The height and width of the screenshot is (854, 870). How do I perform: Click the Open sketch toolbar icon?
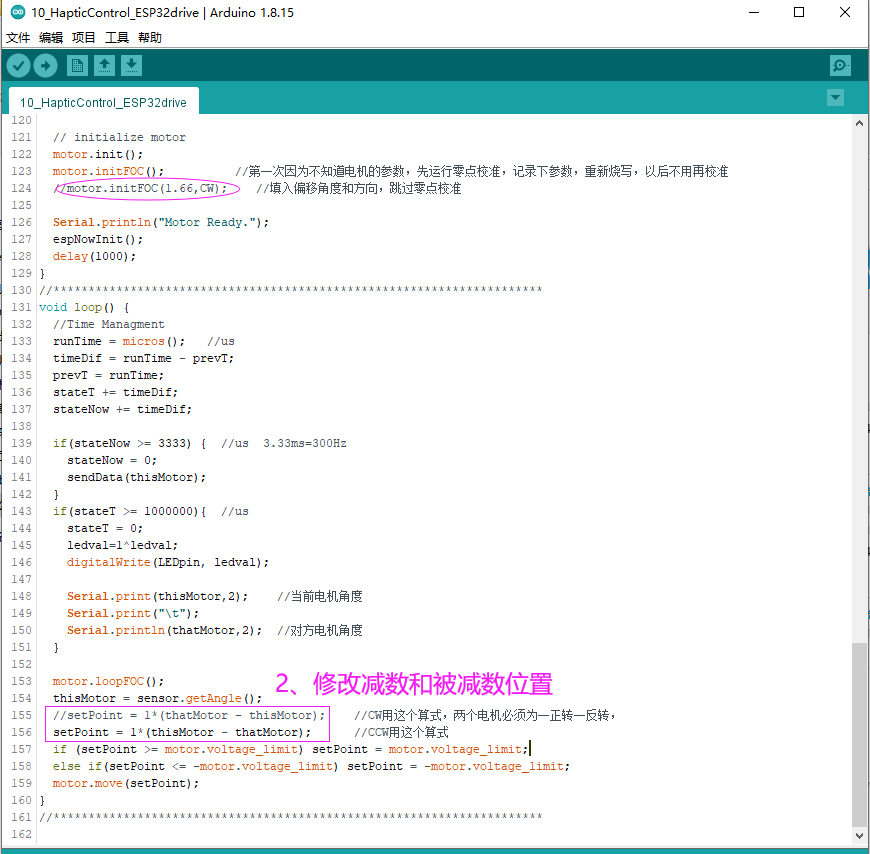pos(104,64)
